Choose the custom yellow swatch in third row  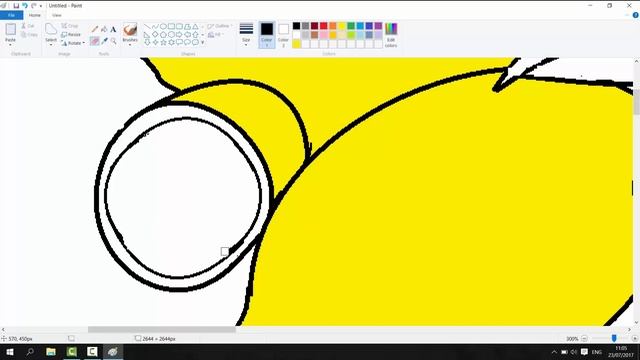[296, 44]
